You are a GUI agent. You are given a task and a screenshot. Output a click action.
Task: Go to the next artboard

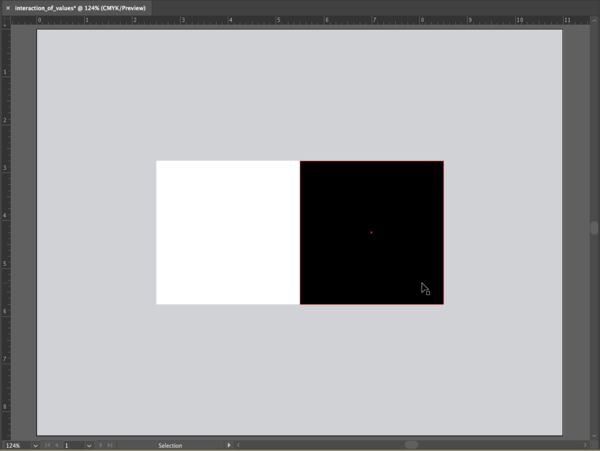click(100, 444)
